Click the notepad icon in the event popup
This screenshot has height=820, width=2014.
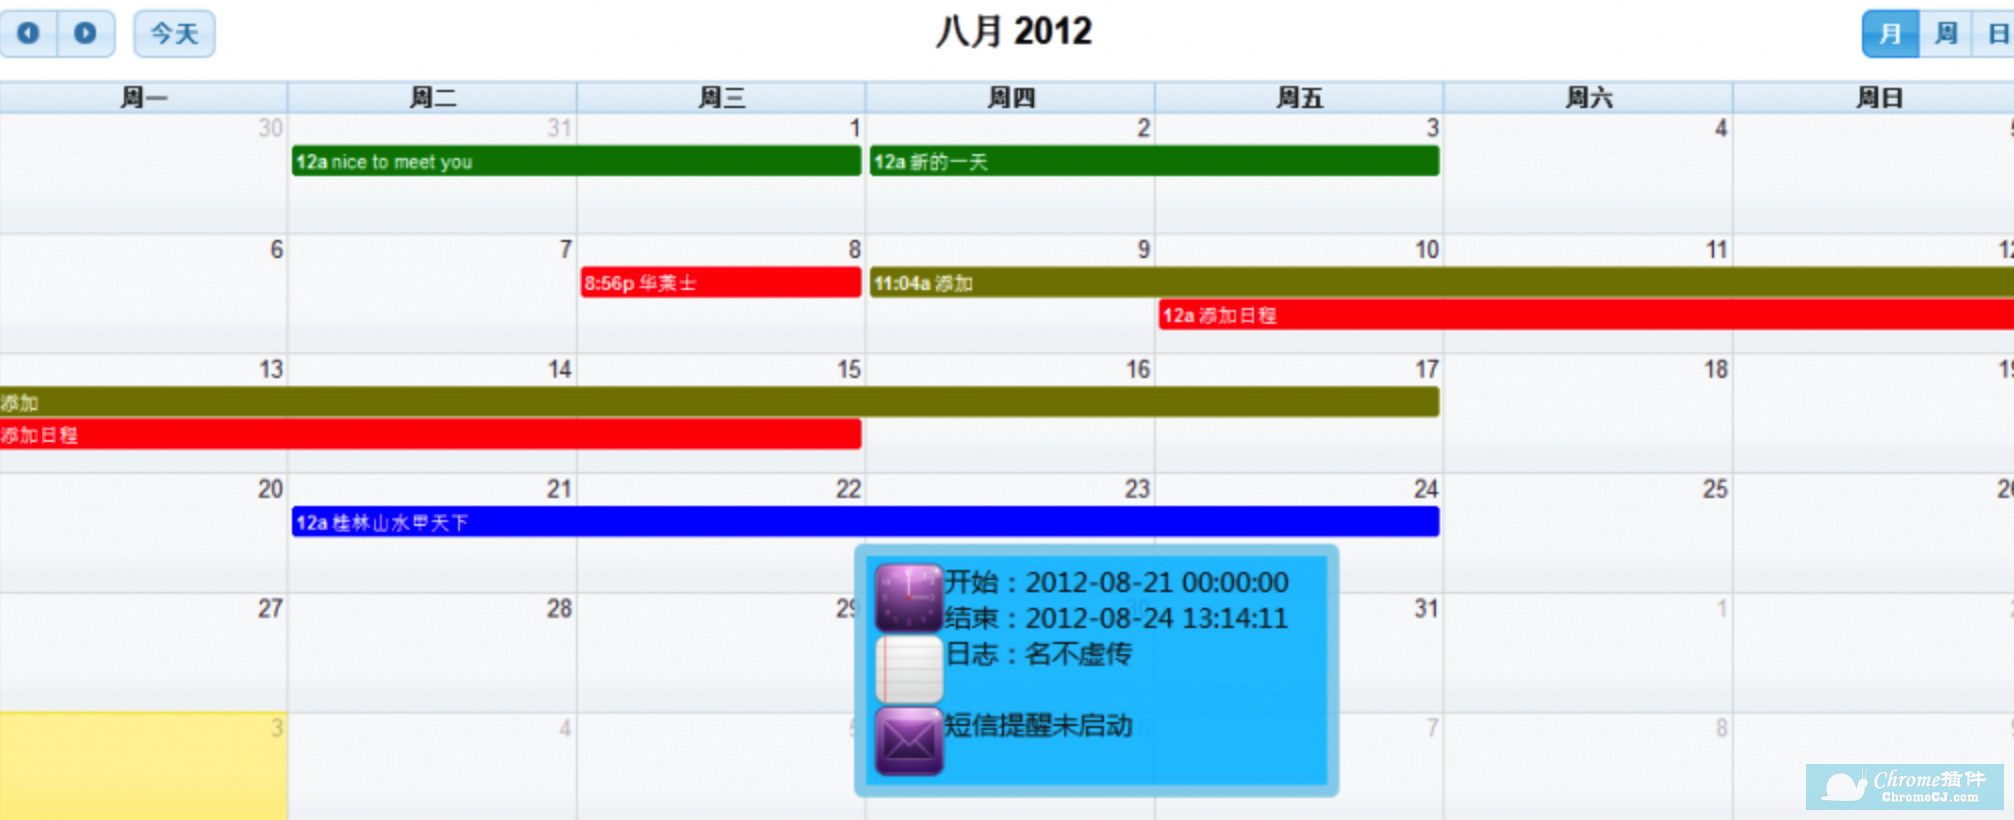pos(908,669)
